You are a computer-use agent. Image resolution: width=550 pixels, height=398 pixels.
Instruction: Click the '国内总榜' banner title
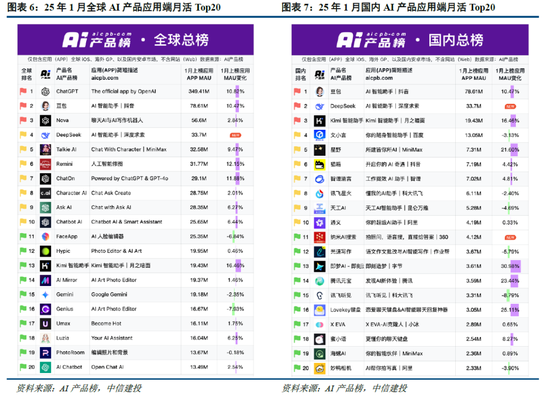[x=456, y=40]
